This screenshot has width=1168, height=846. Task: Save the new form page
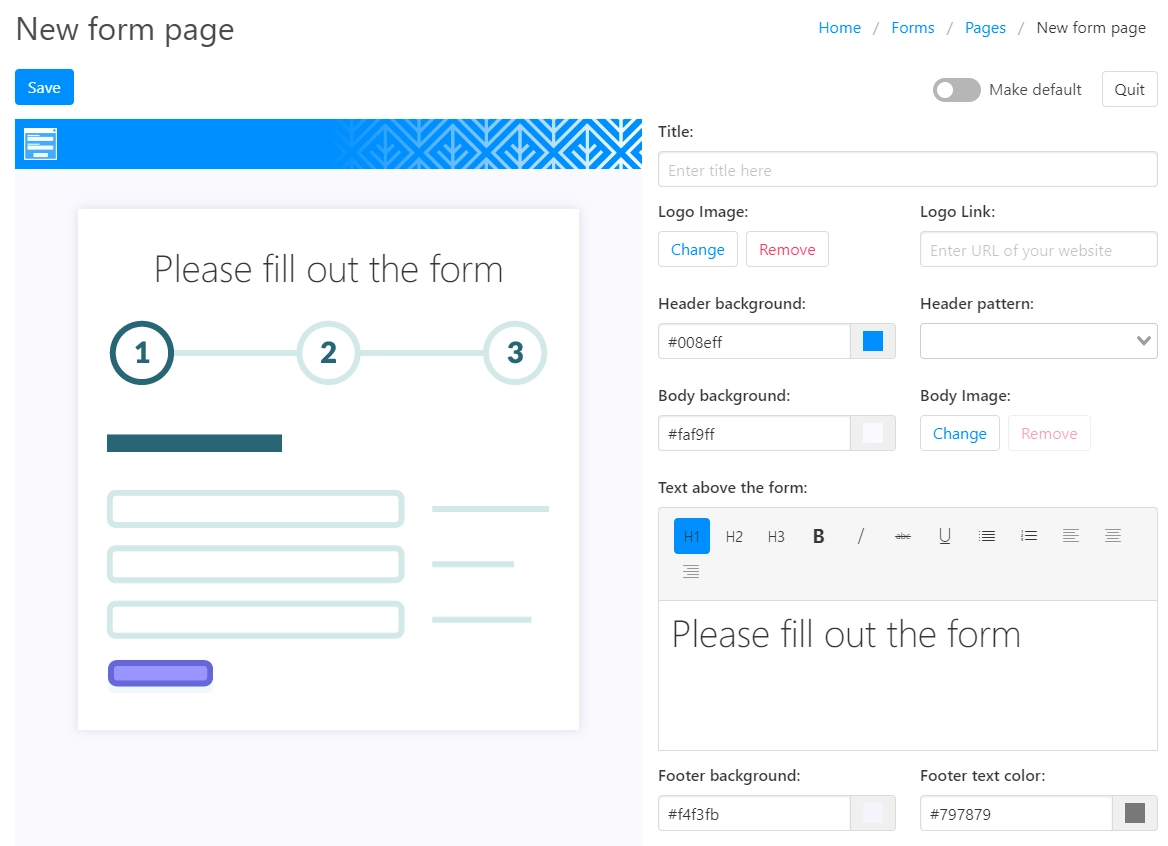[x=44, y=88]
